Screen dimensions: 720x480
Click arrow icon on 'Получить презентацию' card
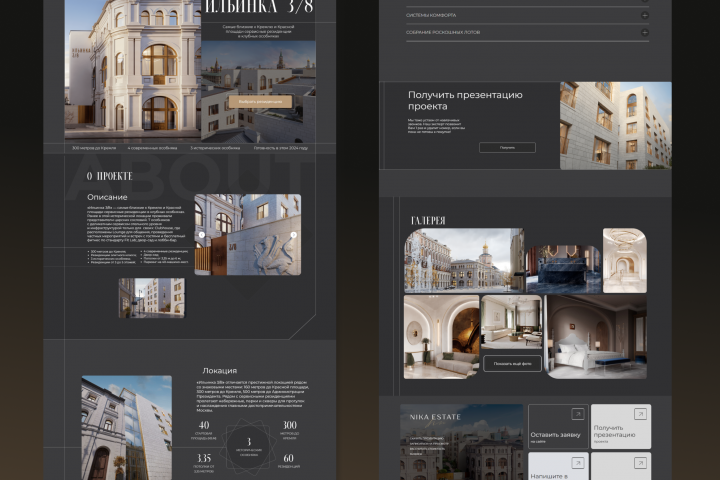[640, 414]
